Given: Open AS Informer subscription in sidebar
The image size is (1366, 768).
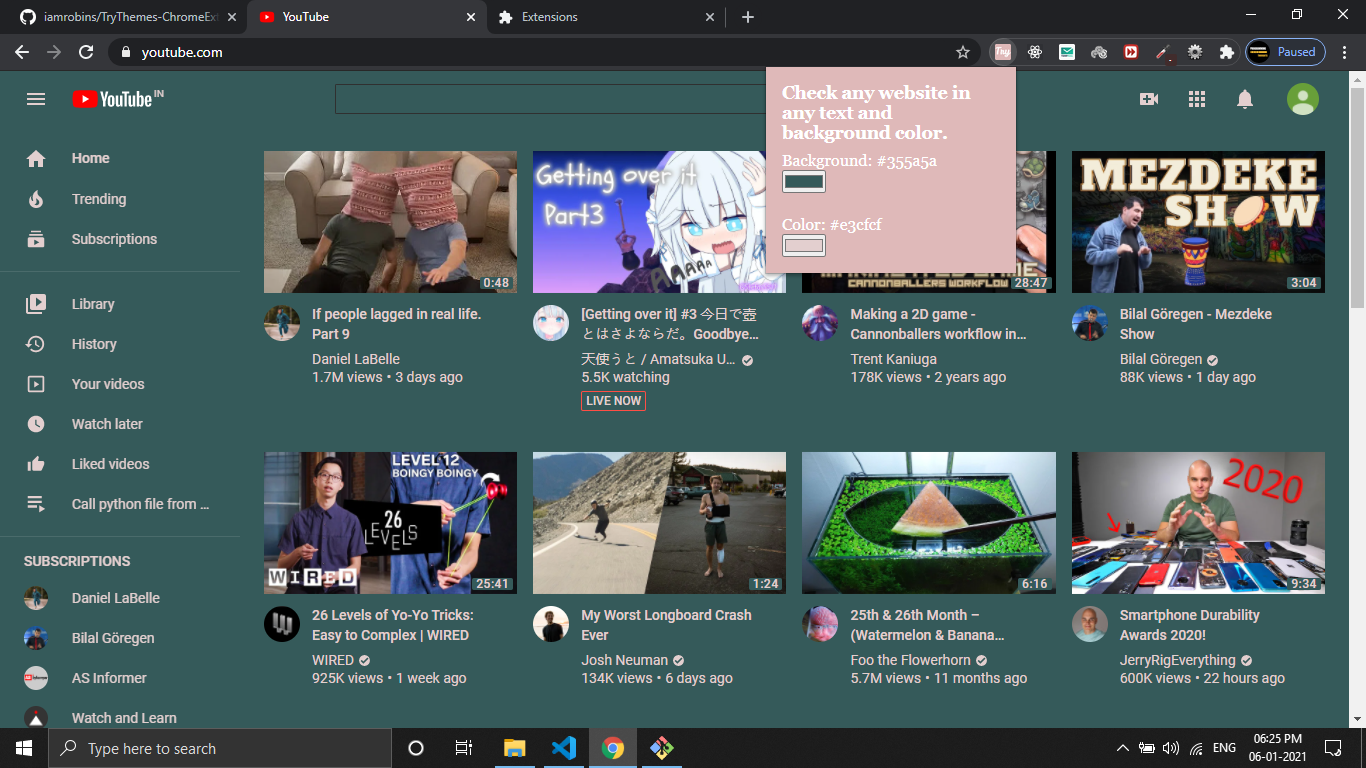Looking at the screenshot, I should (120, 678).
